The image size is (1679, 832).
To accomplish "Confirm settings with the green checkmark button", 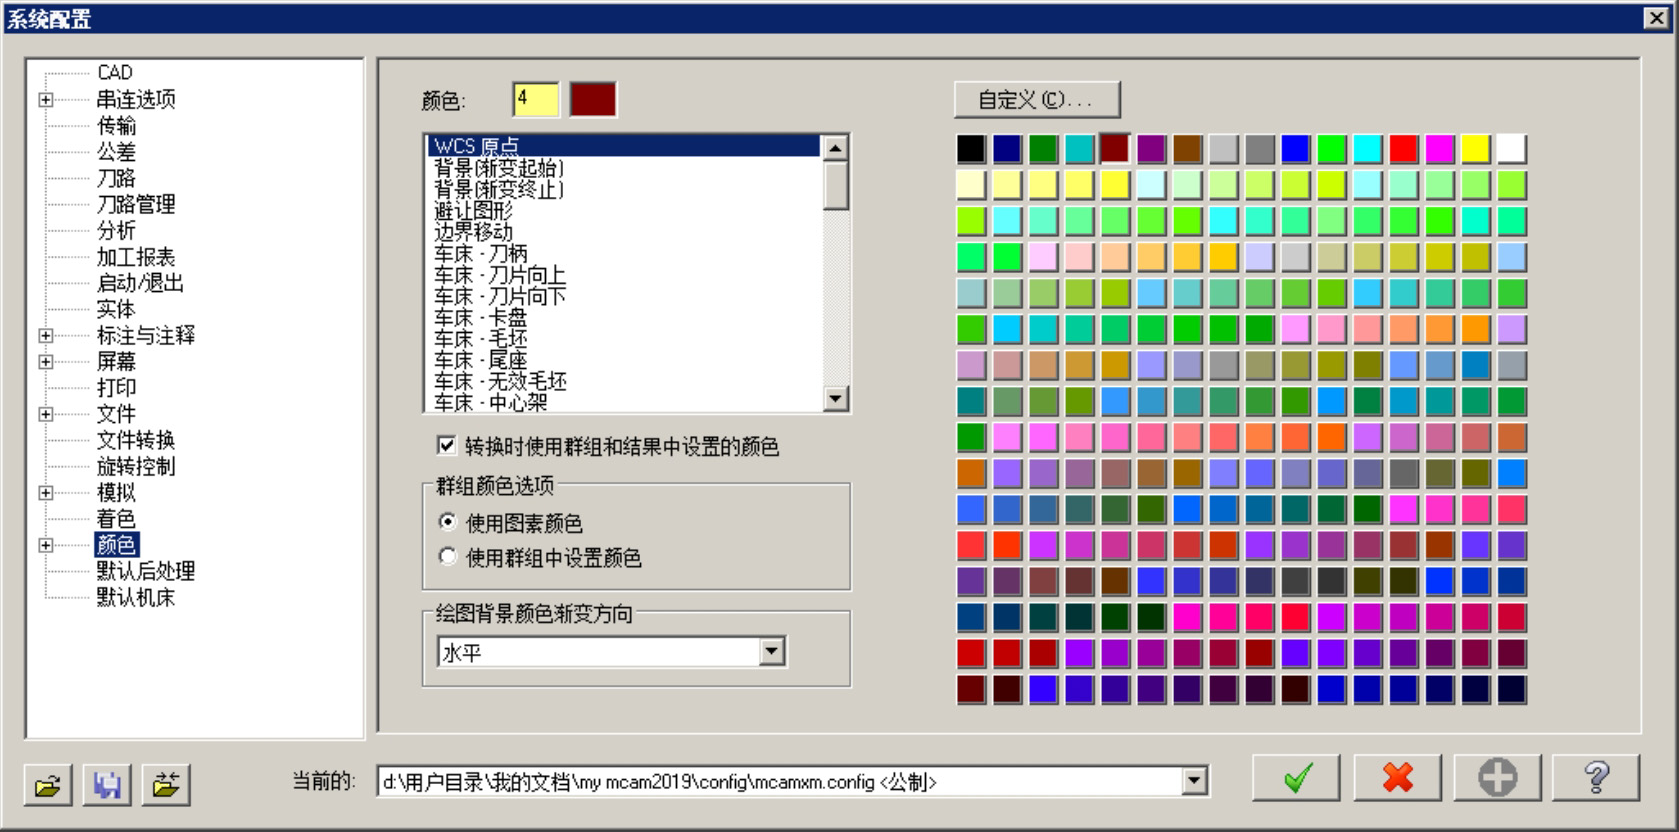I will pyautogui.click(x=1296, y=778).
